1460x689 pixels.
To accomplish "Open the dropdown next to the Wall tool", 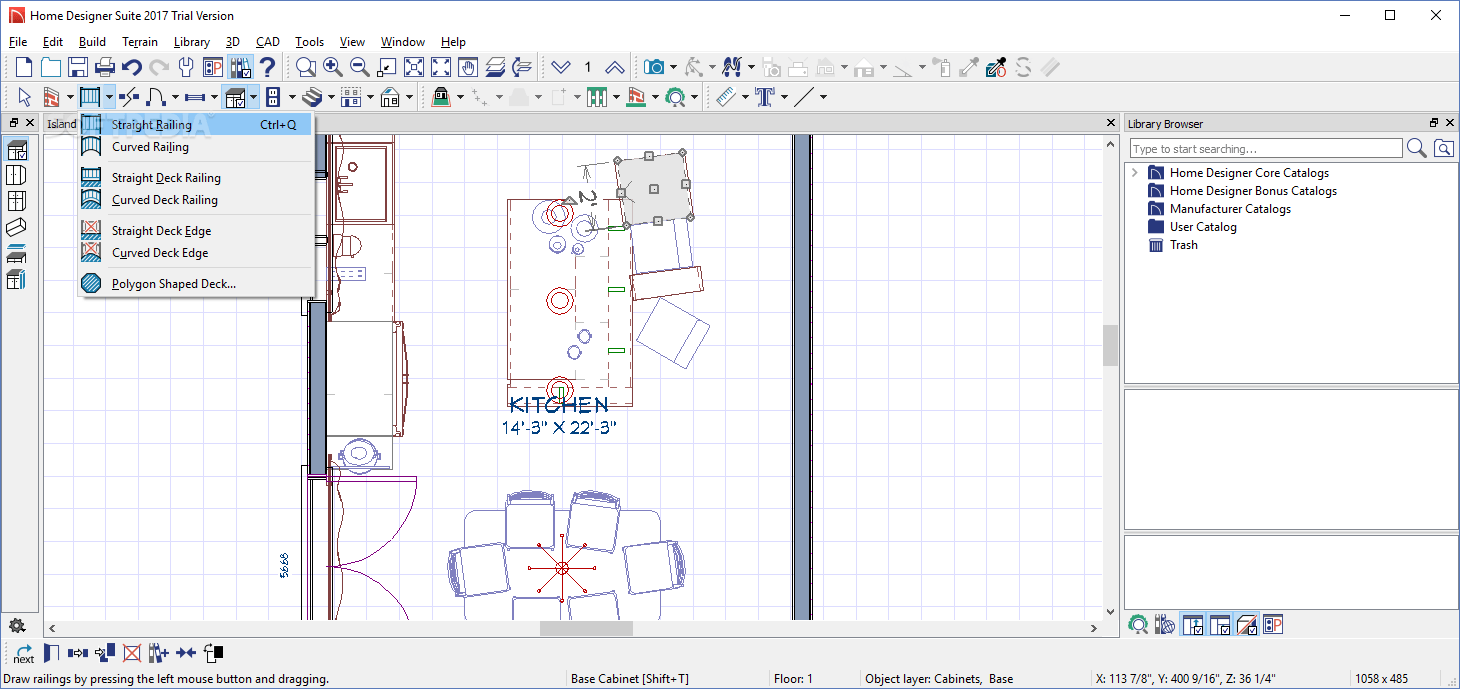I will [x=71, y=97].
